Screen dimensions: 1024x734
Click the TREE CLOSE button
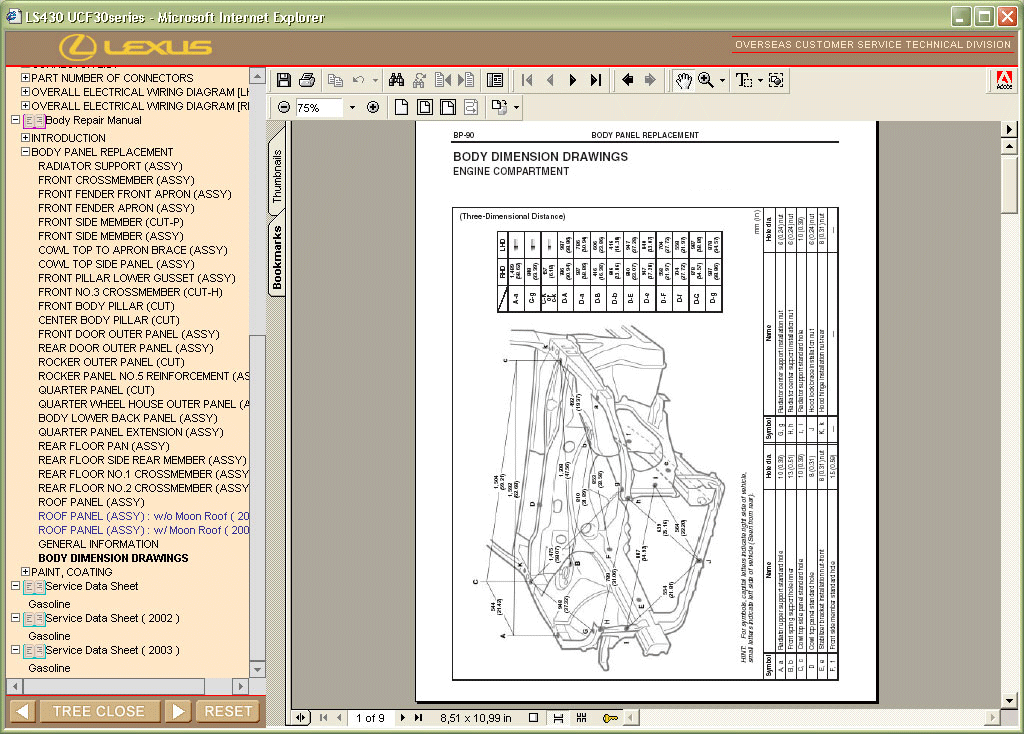[x=99, y=711]
